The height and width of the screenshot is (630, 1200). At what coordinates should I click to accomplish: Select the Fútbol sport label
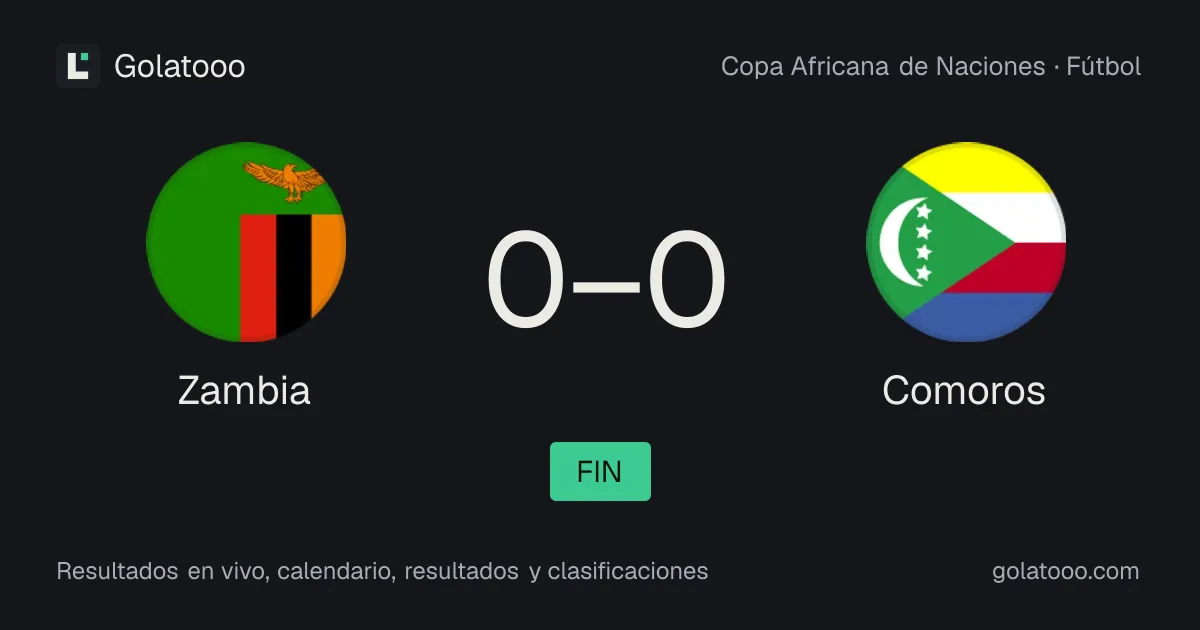click(1104, 66)
